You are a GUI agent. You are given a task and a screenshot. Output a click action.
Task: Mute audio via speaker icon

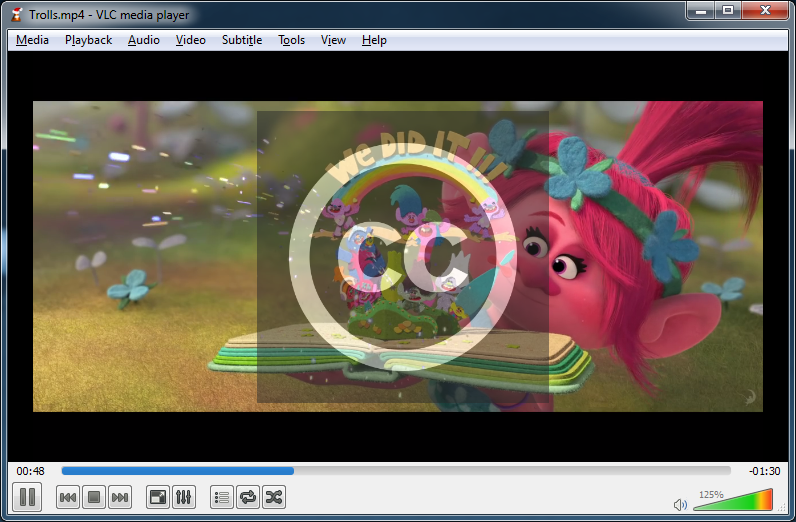click(680, 504)
